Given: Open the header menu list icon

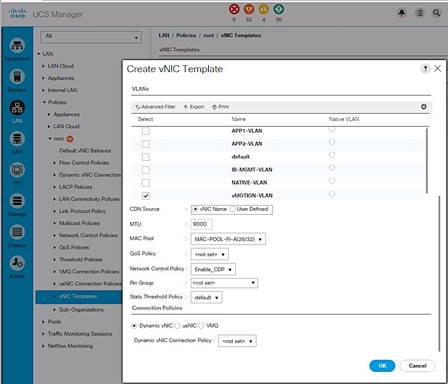Looking at the screenshot, I should (x=420, y=13).
